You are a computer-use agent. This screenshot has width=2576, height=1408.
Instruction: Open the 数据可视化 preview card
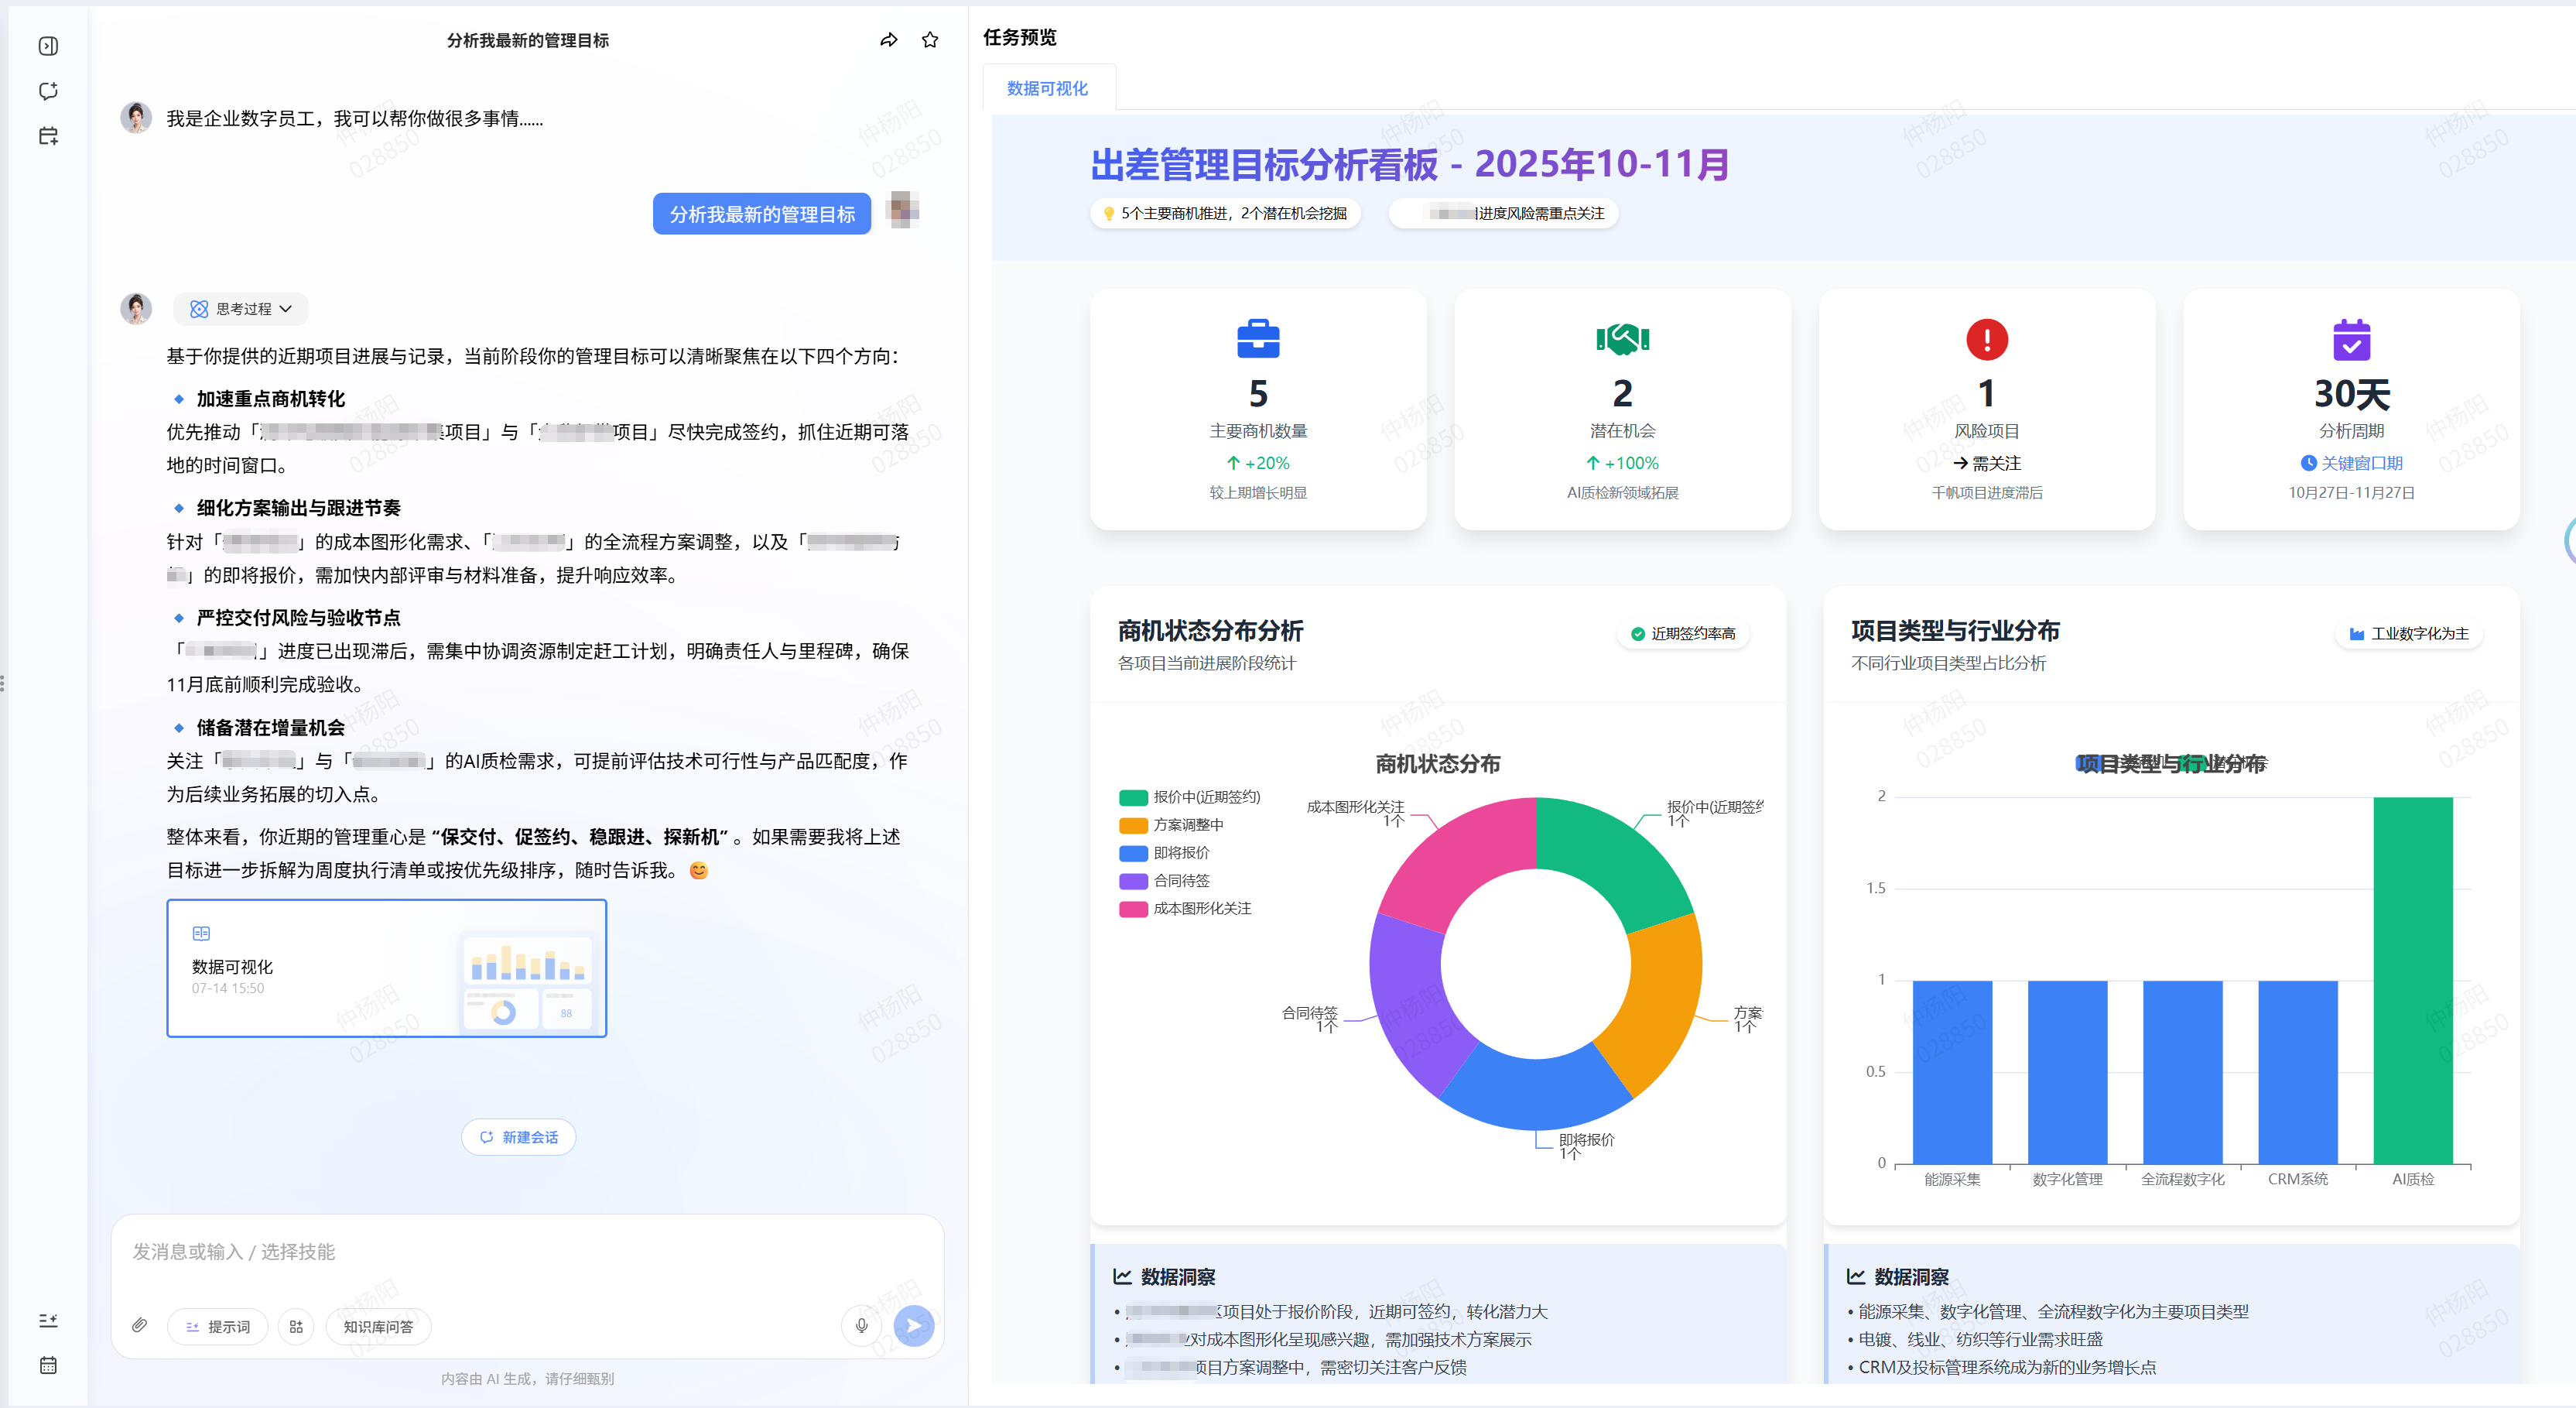tap(387, 968)
